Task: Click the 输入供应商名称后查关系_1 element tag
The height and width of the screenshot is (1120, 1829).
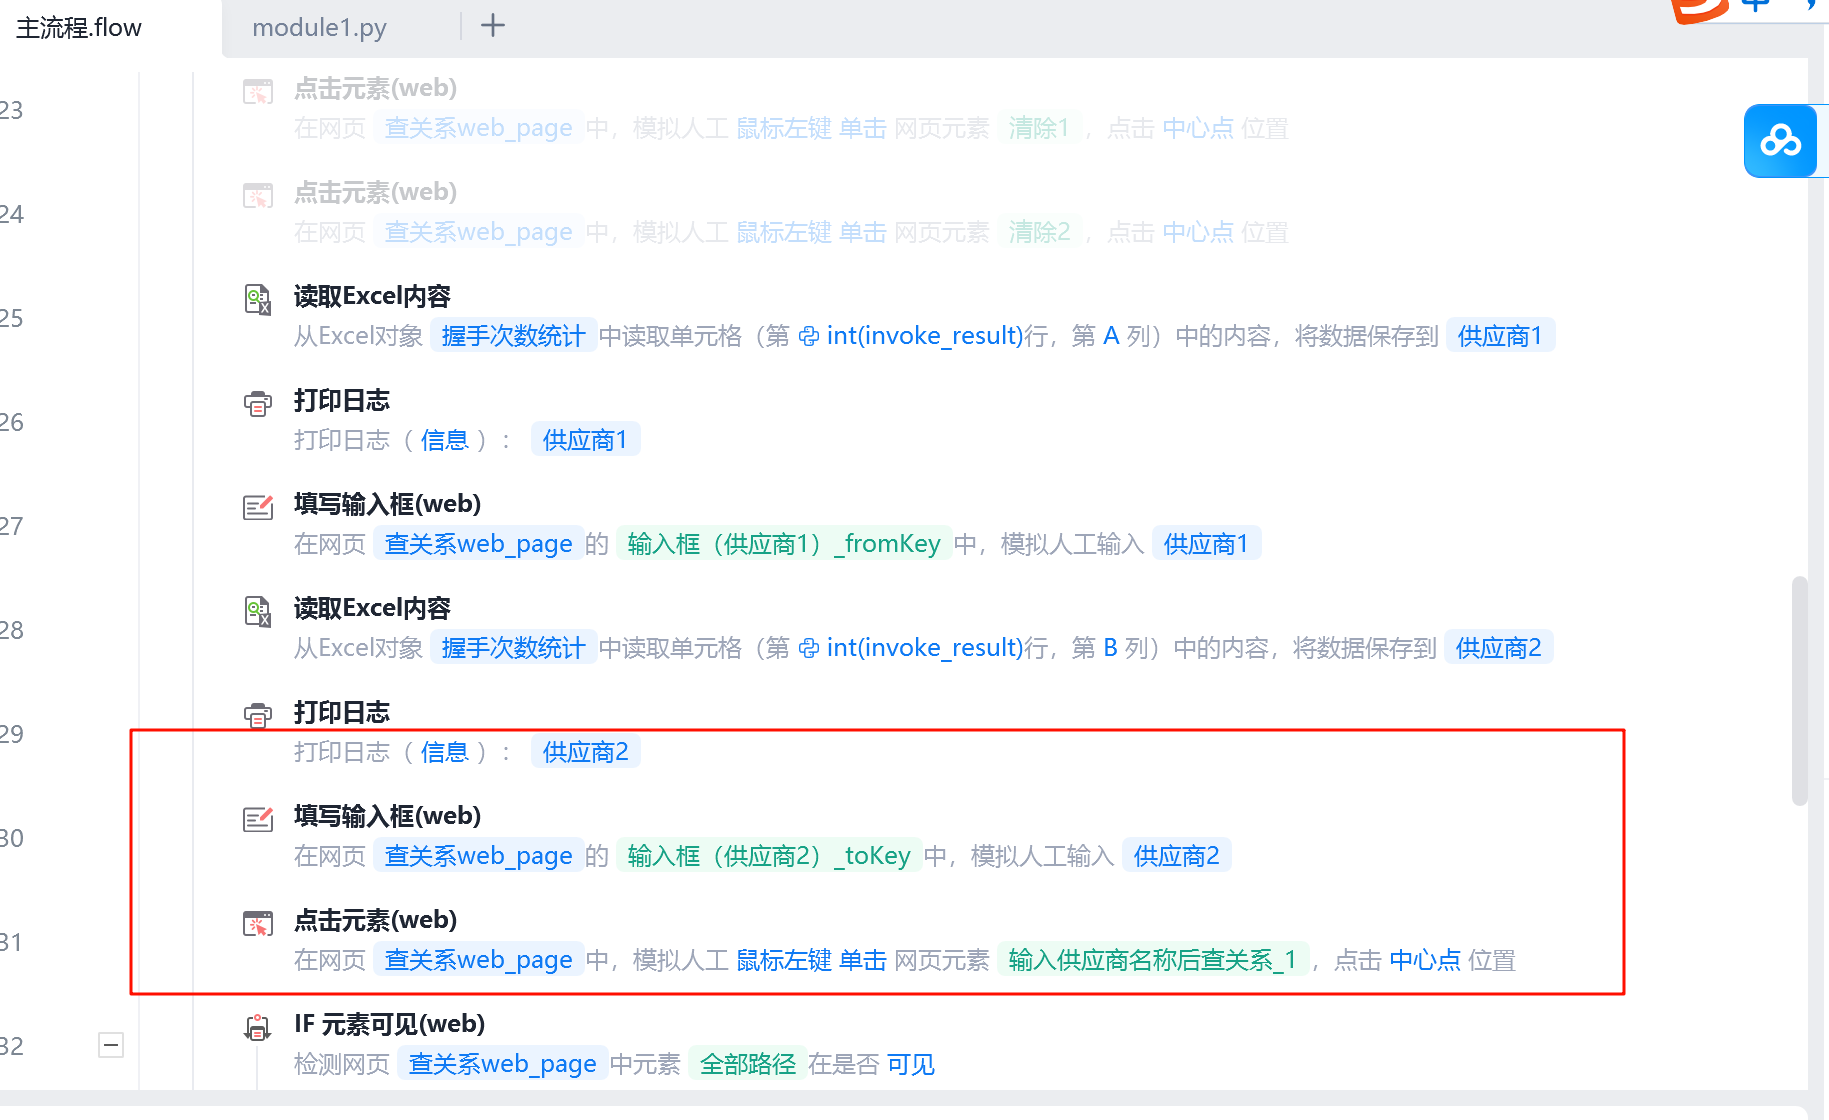Action: pyautogui.click(x=1152, y=960)
